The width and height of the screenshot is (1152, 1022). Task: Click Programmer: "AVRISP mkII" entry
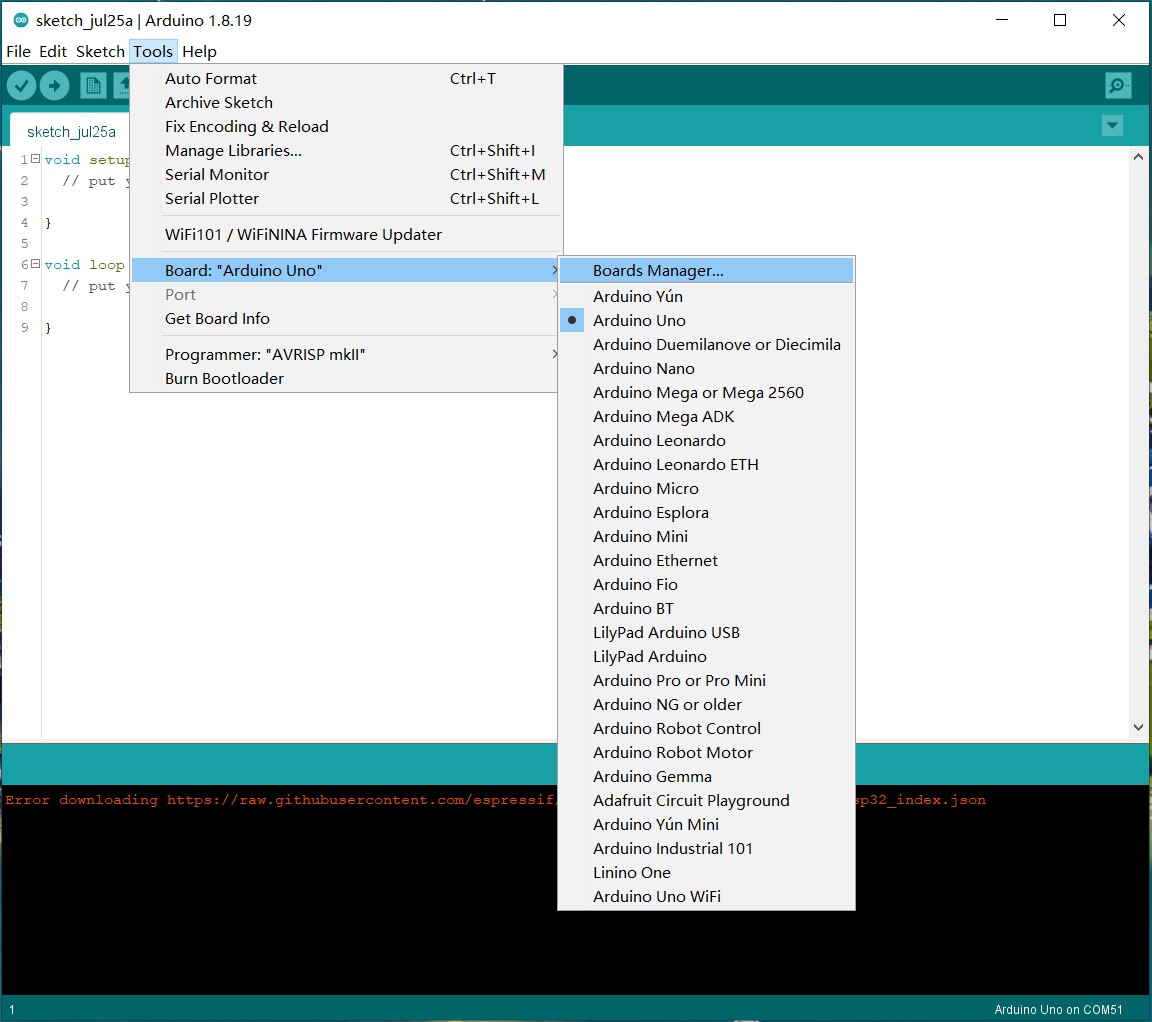[347, 354]
